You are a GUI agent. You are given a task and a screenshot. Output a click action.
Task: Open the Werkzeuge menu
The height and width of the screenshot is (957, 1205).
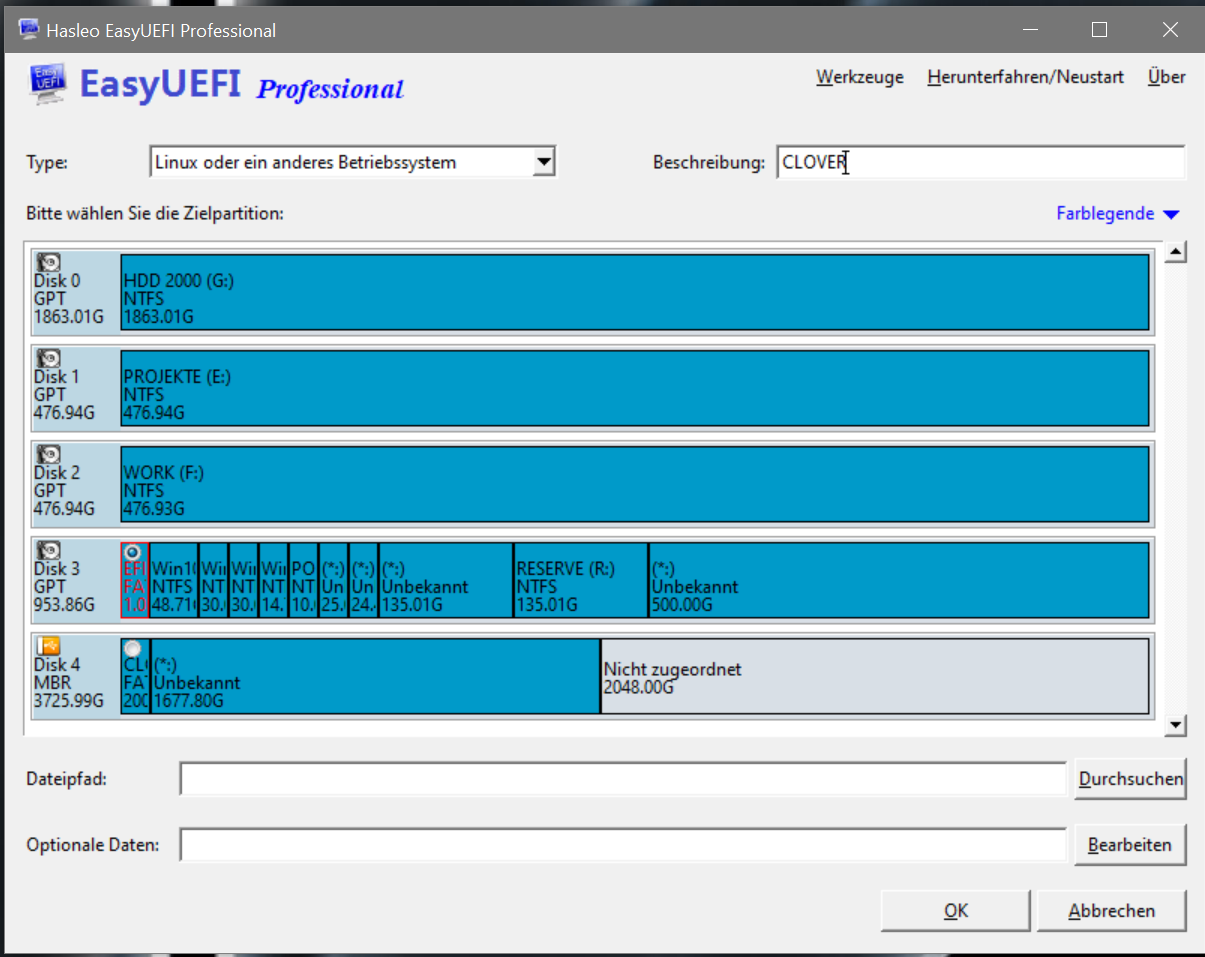pos(860,77)
